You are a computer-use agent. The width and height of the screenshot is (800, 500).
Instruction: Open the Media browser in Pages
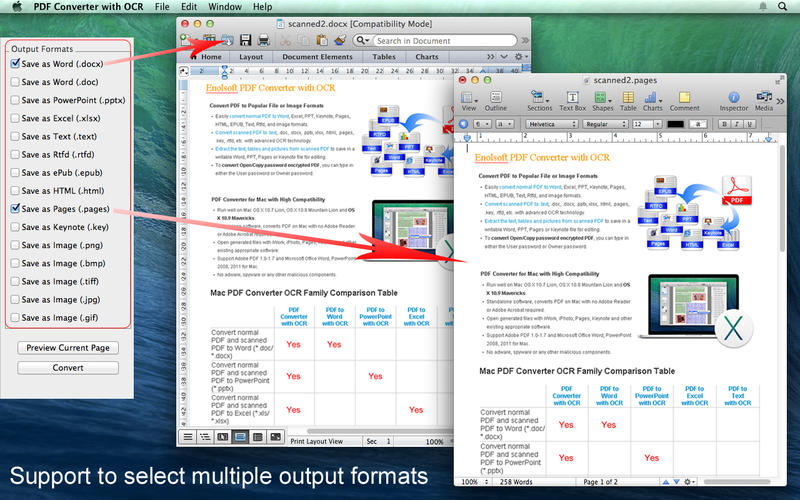click(x=764, y=101)
